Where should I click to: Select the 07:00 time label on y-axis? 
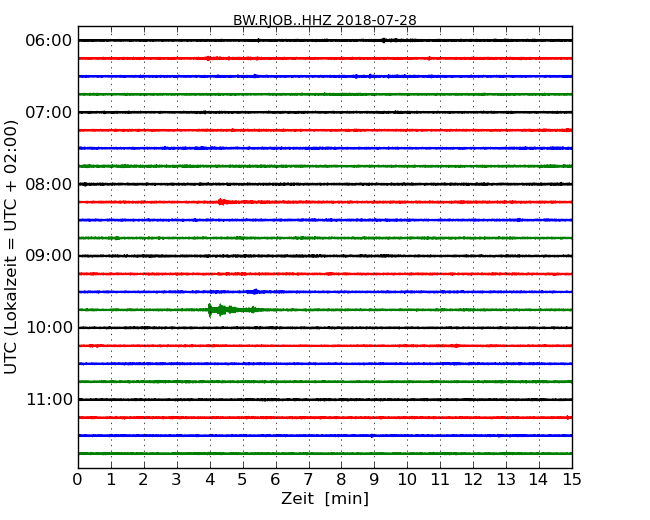tap(49, 112)
